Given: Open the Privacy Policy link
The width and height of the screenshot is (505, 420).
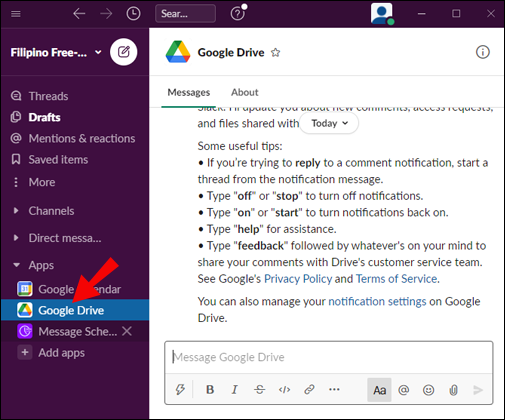Looking at the screenshot, I should 298,279.
